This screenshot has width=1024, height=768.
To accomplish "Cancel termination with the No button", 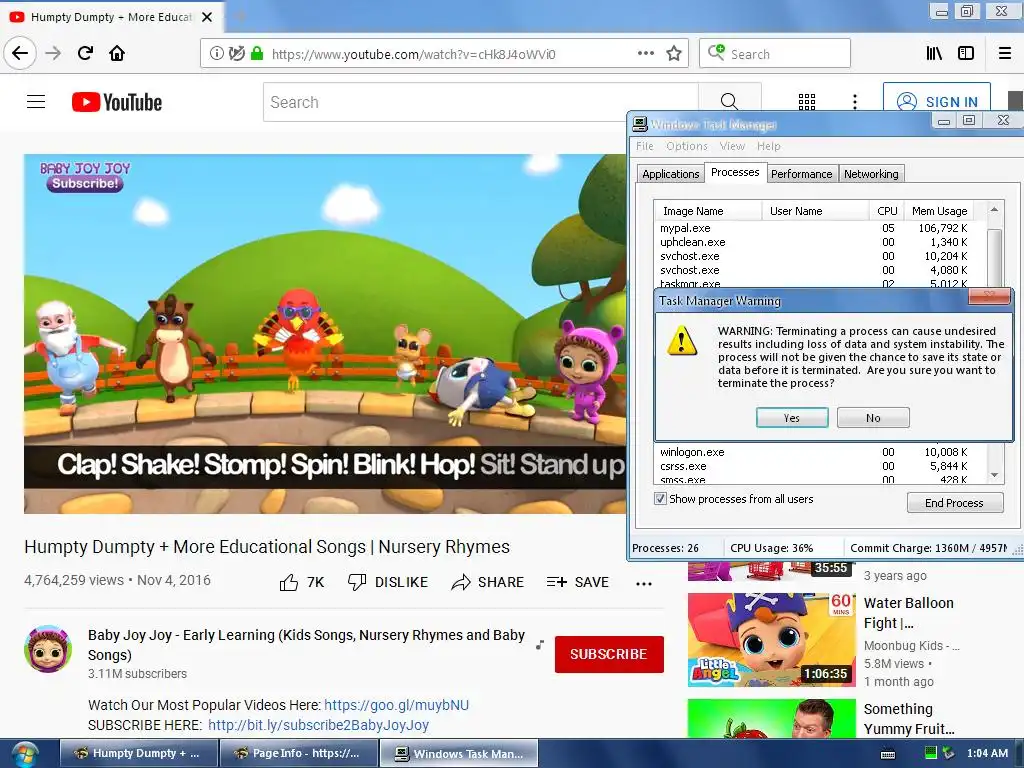I will tap(873, 418).
